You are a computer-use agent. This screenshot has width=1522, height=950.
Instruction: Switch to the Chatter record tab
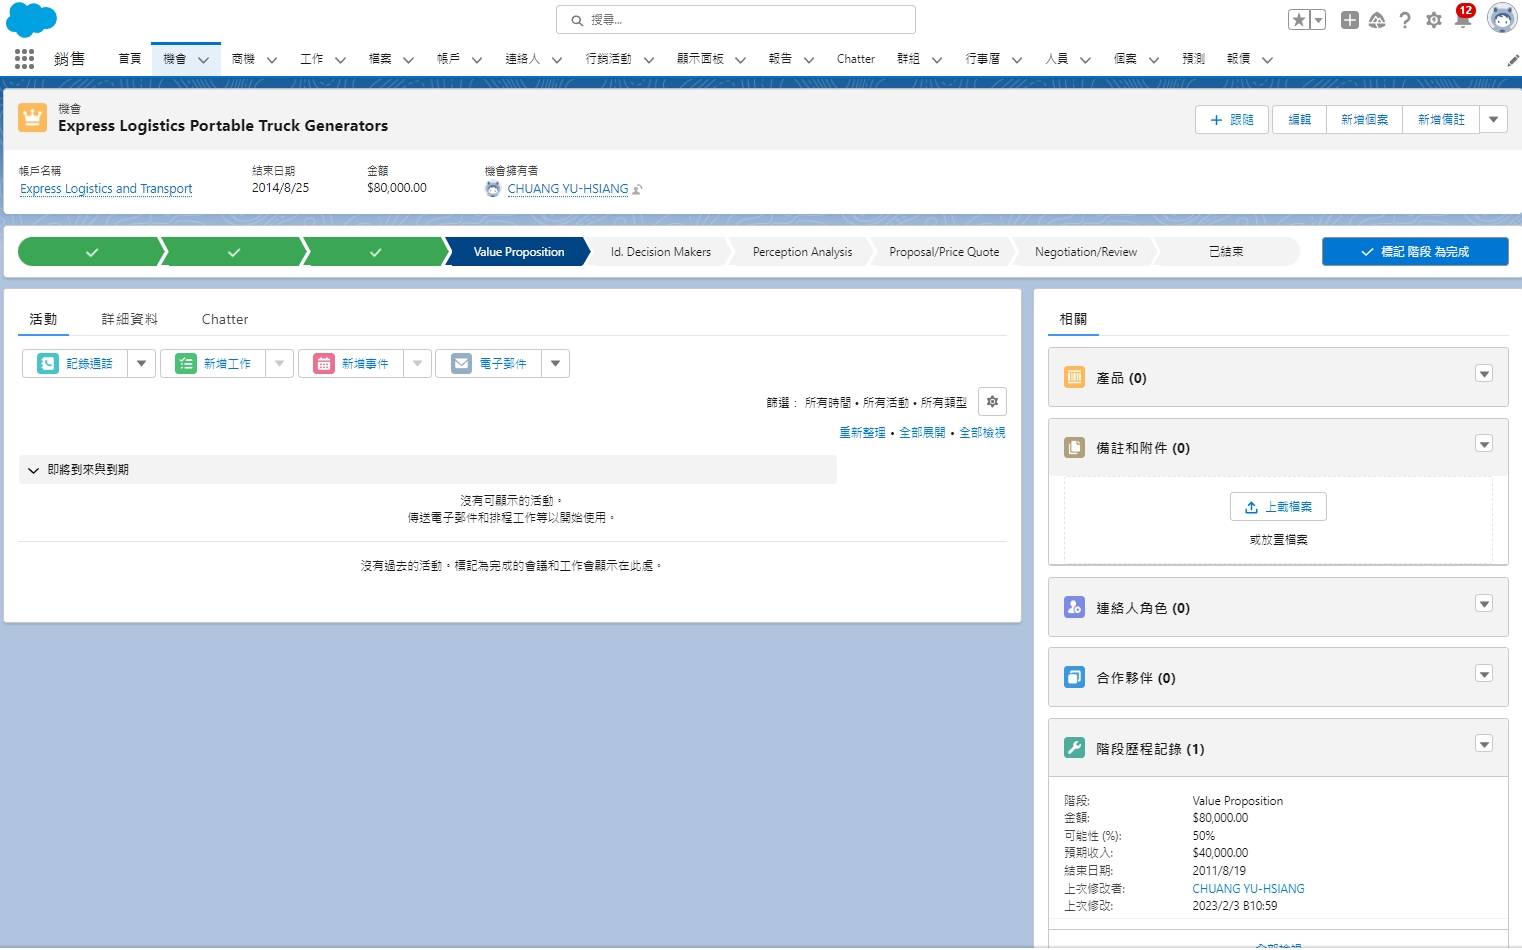pos(225,319)
